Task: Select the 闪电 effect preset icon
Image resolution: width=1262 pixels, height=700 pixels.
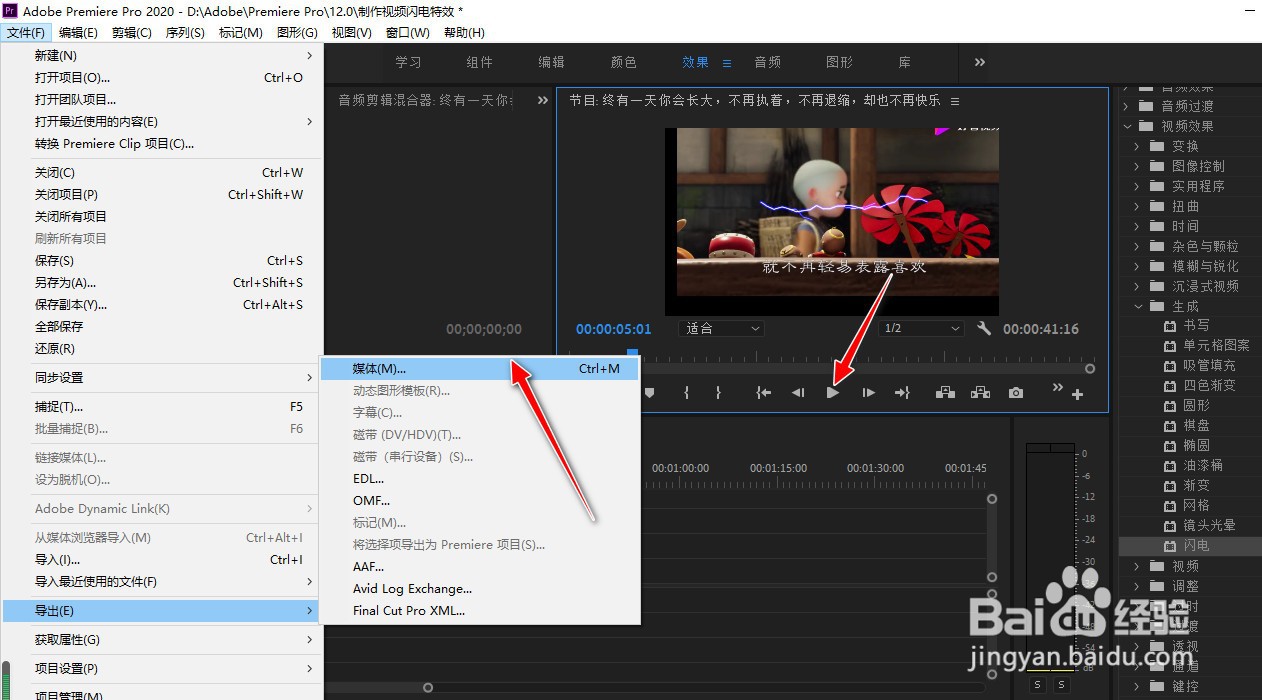Action: (x=1170, y=546)
